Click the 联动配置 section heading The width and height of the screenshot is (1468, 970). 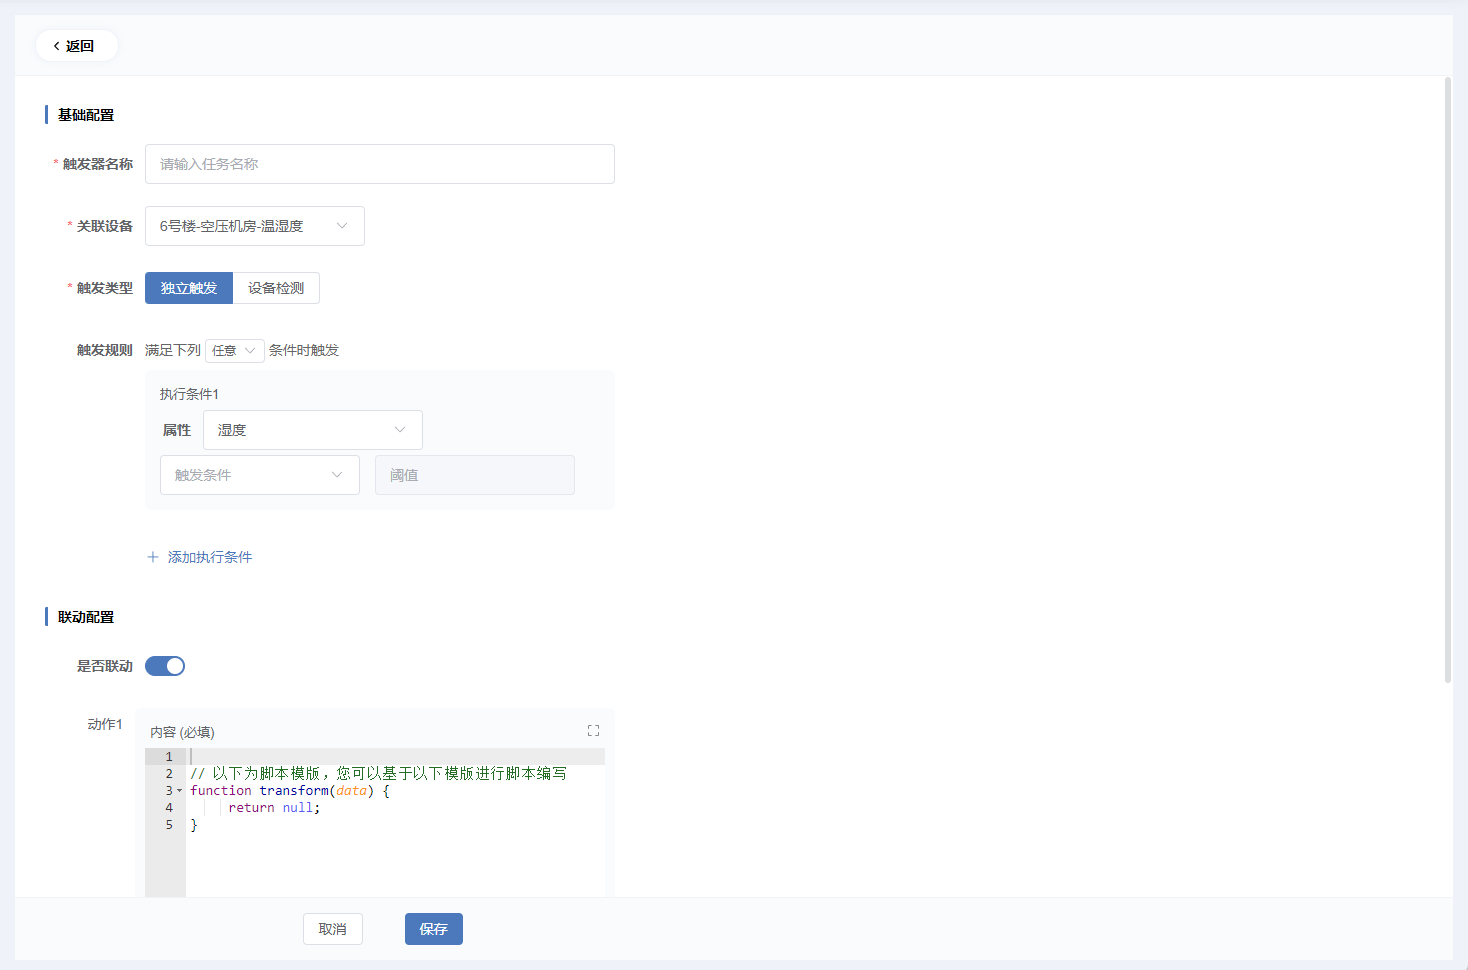(86, 617)
